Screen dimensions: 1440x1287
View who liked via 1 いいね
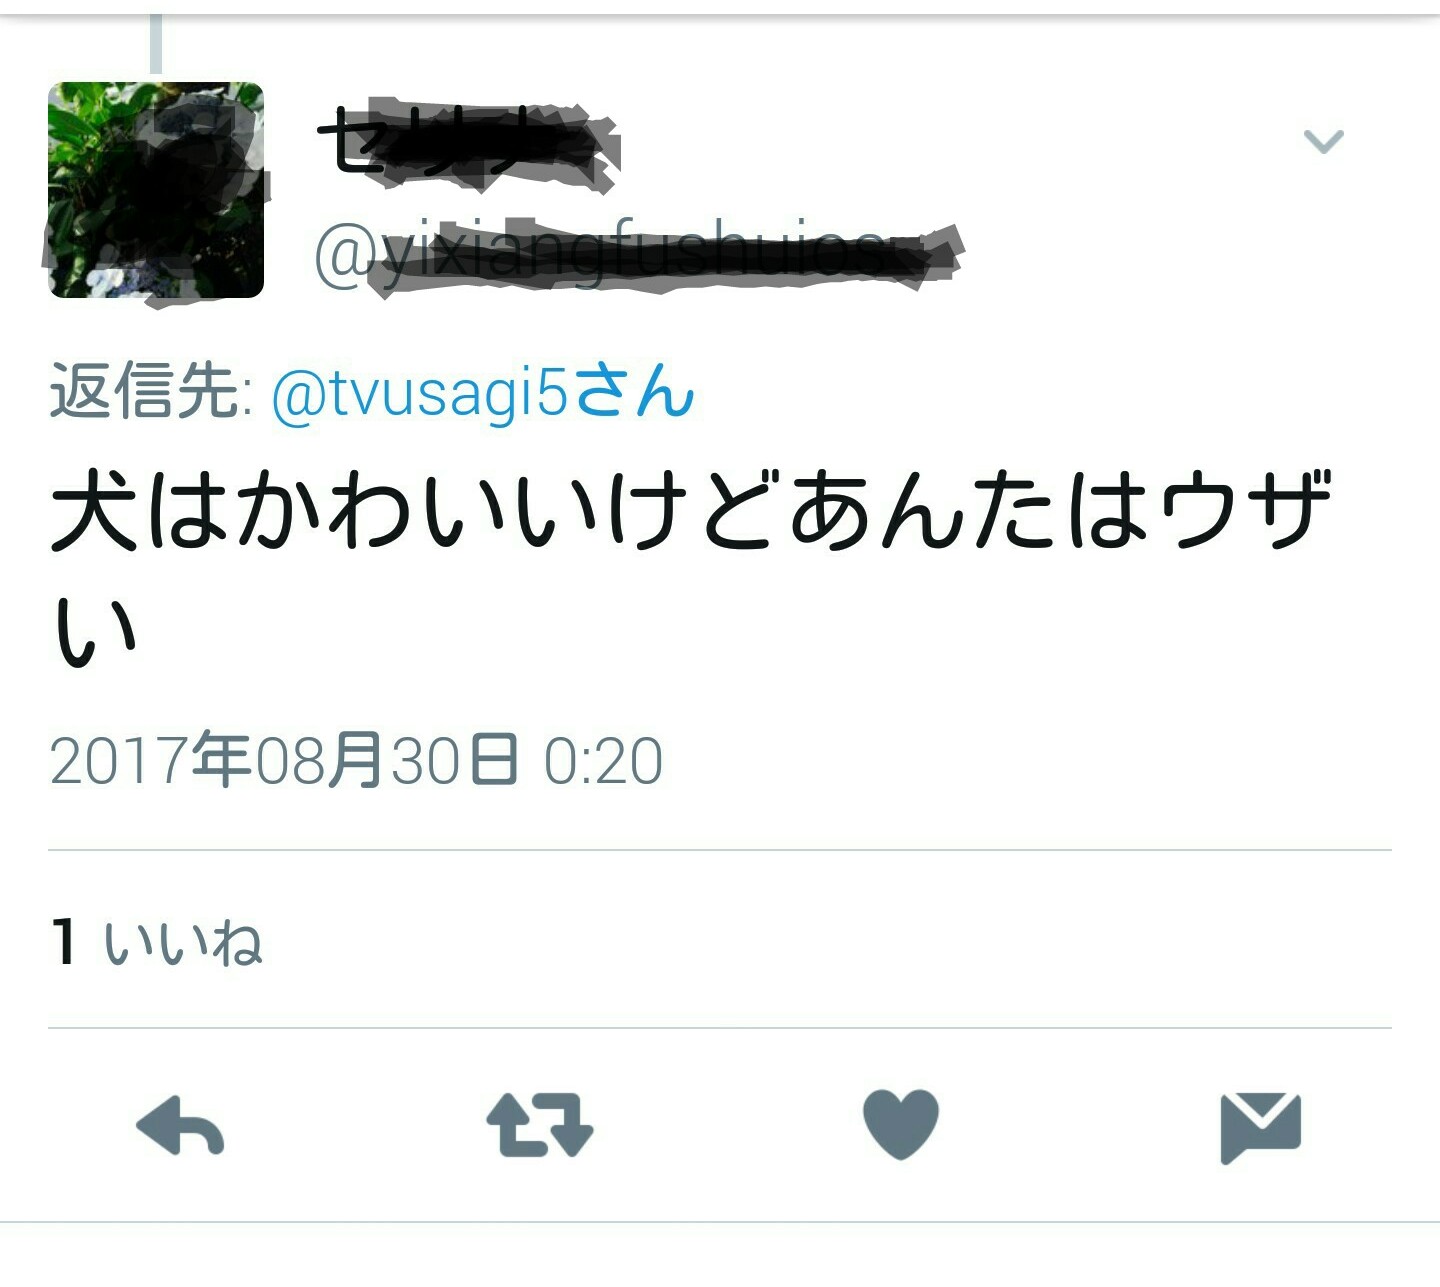tap(157, 942)
